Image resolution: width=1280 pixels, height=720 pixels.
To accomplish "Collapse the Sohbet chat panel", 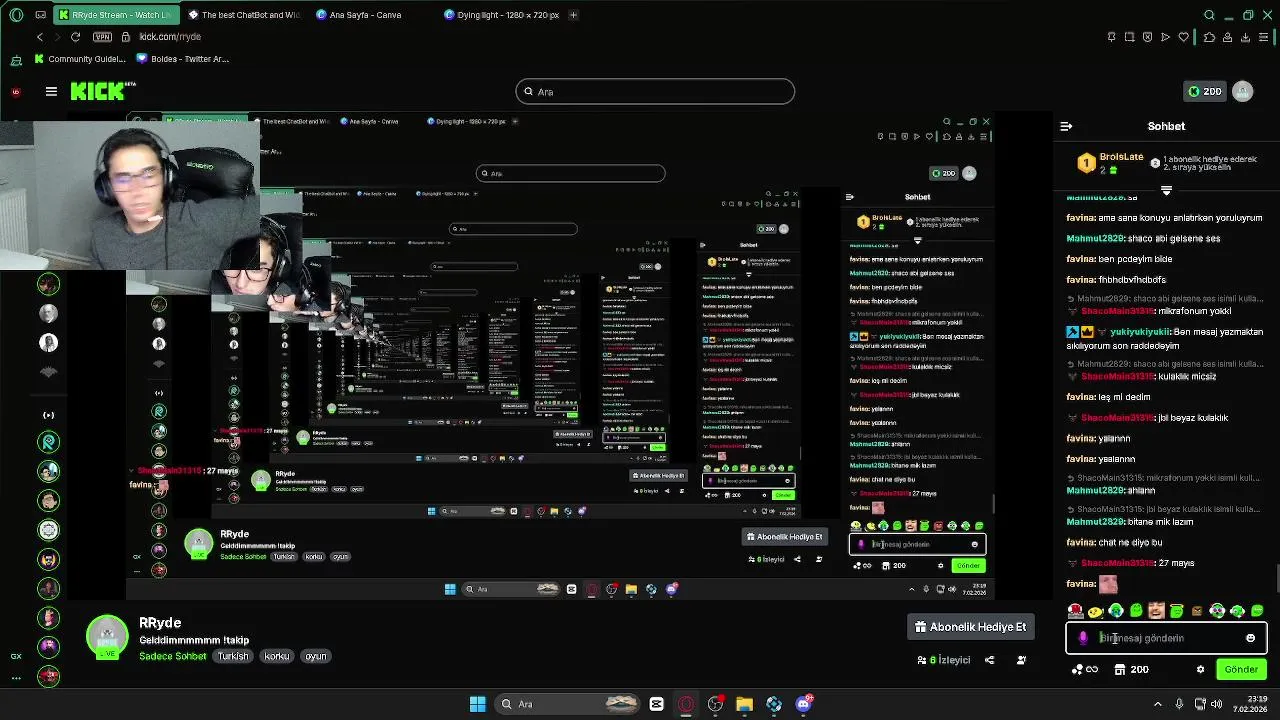I will pyautogui.click(x=1066, y=126).
